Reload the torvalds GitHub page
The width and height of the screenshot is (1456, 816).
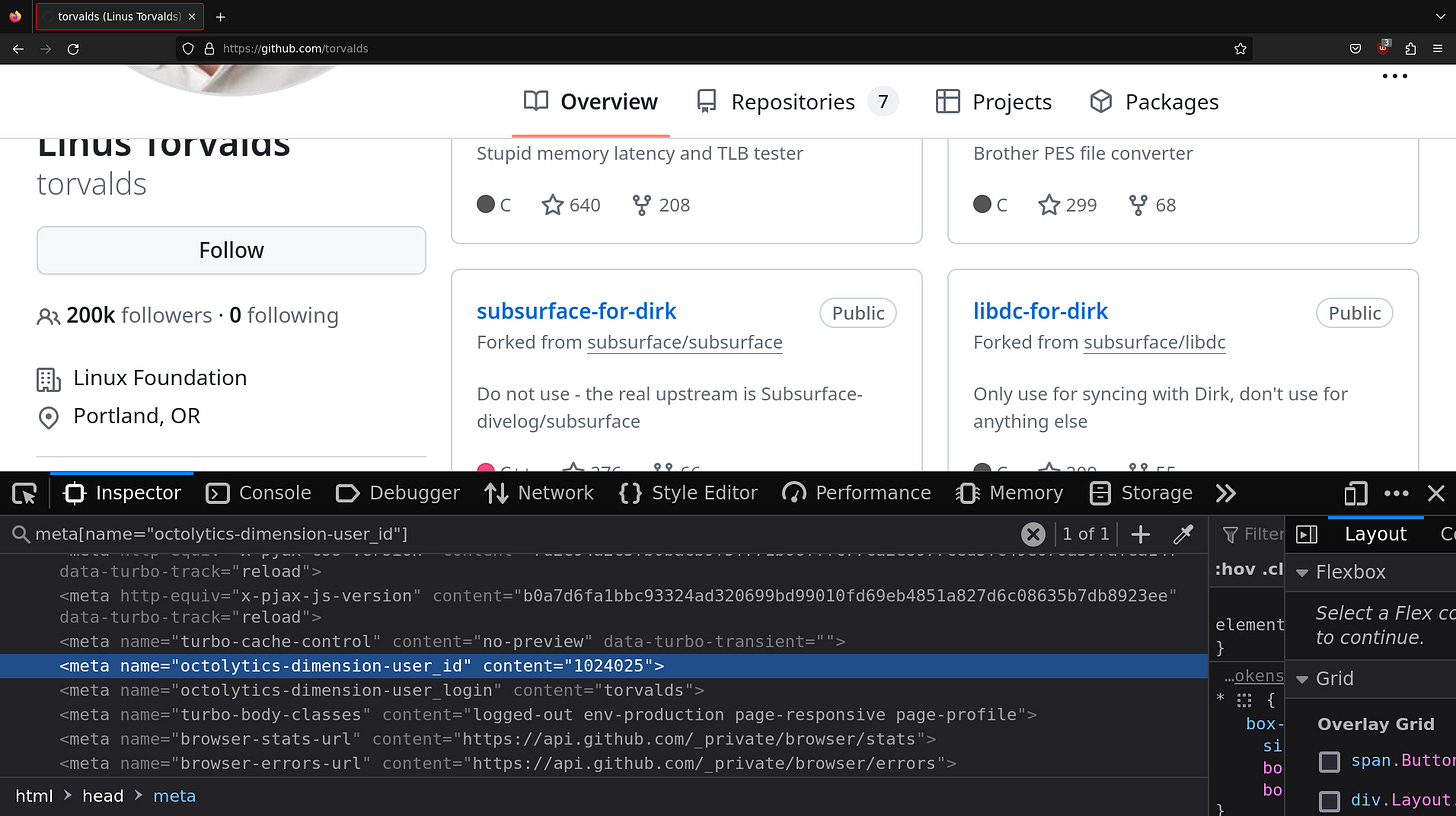pyautogui.click(x=73, y=48)
